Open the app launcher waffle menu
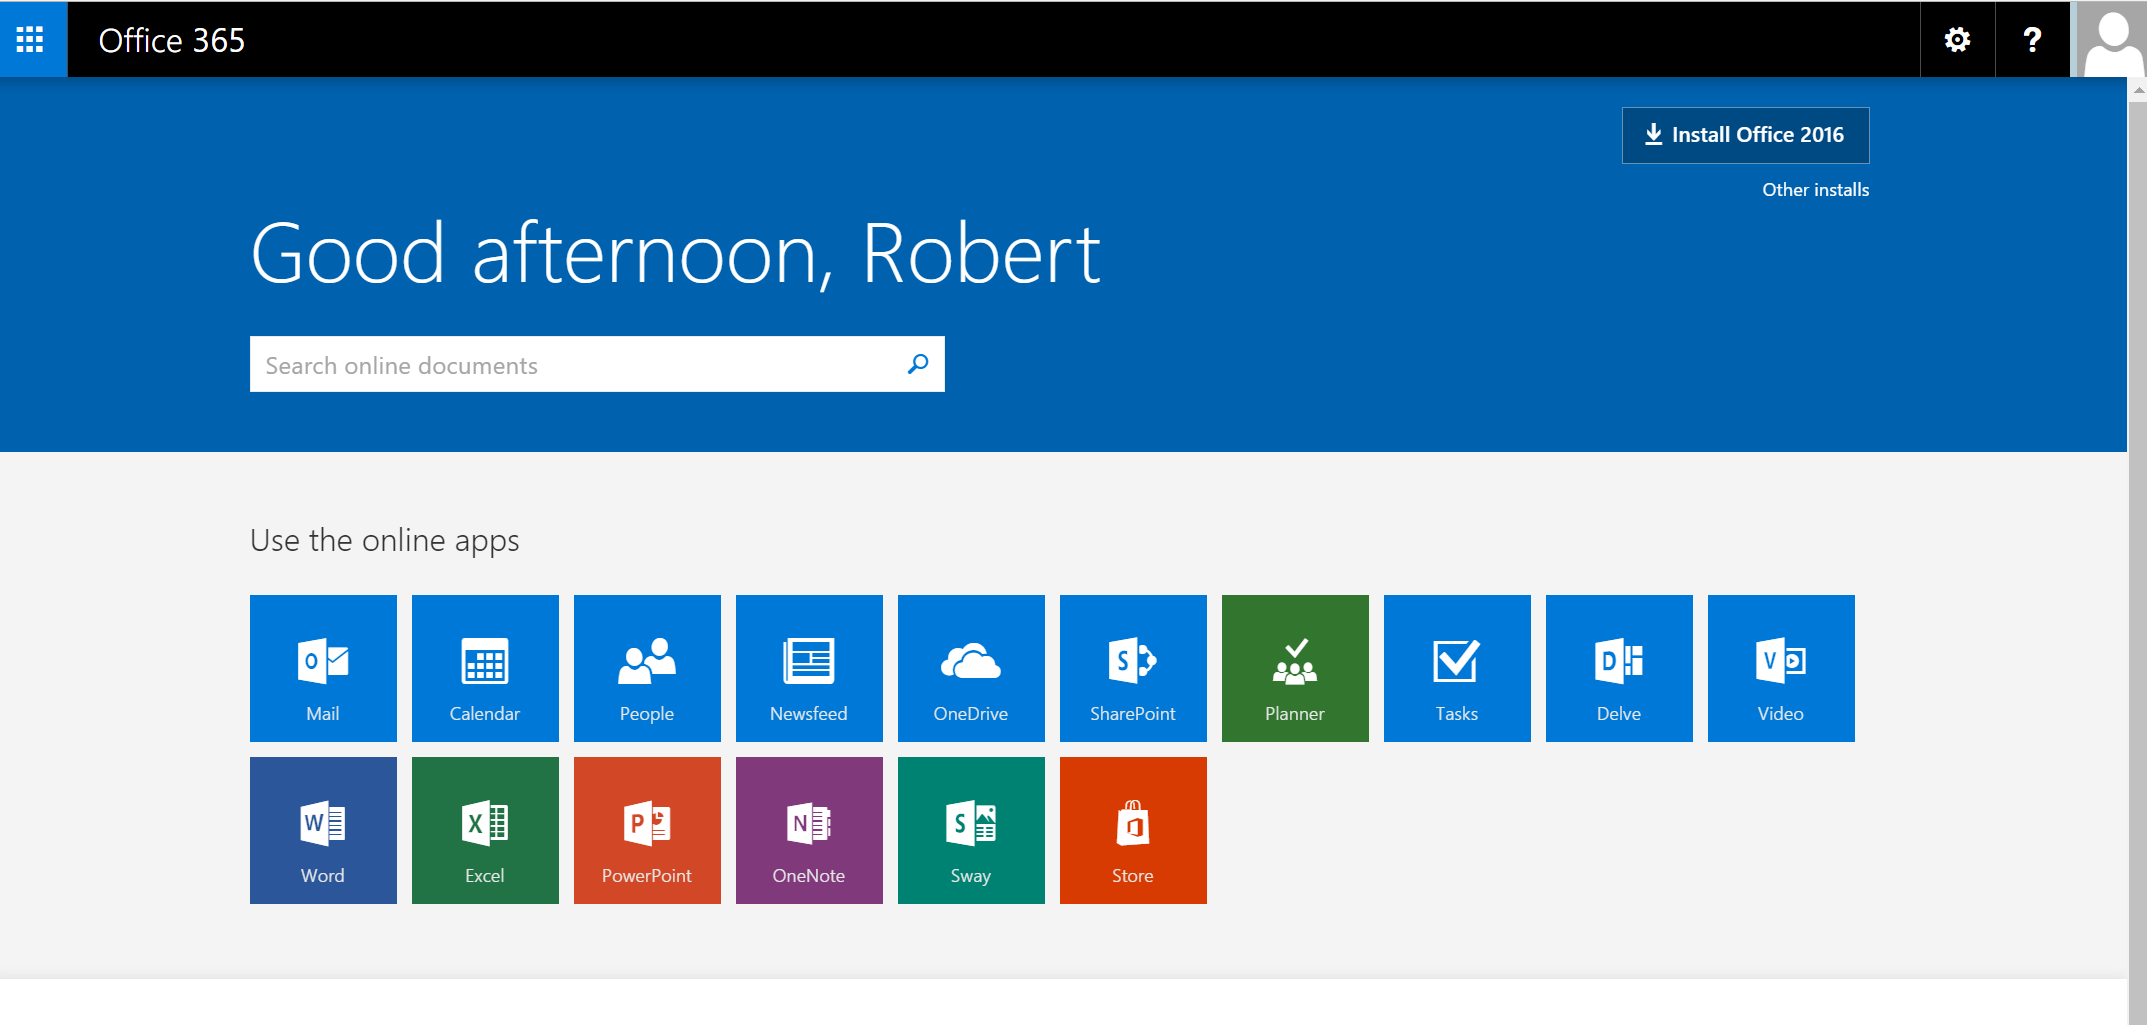Image resolution: width=2147 pixels, height=1025 pixels. (x=31, y=39)
